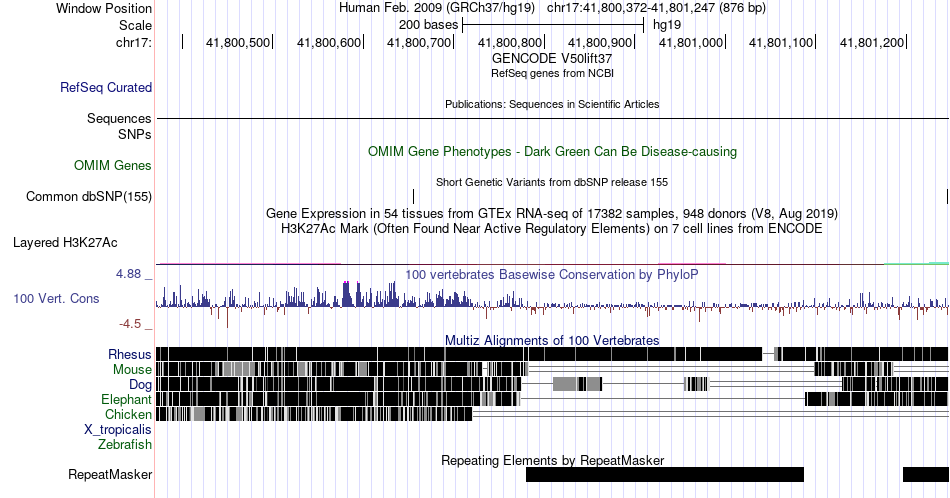Screen dimensions: 950x498
Task: Click the GENCODE V50lift37 track title
Action: point(552,59)
